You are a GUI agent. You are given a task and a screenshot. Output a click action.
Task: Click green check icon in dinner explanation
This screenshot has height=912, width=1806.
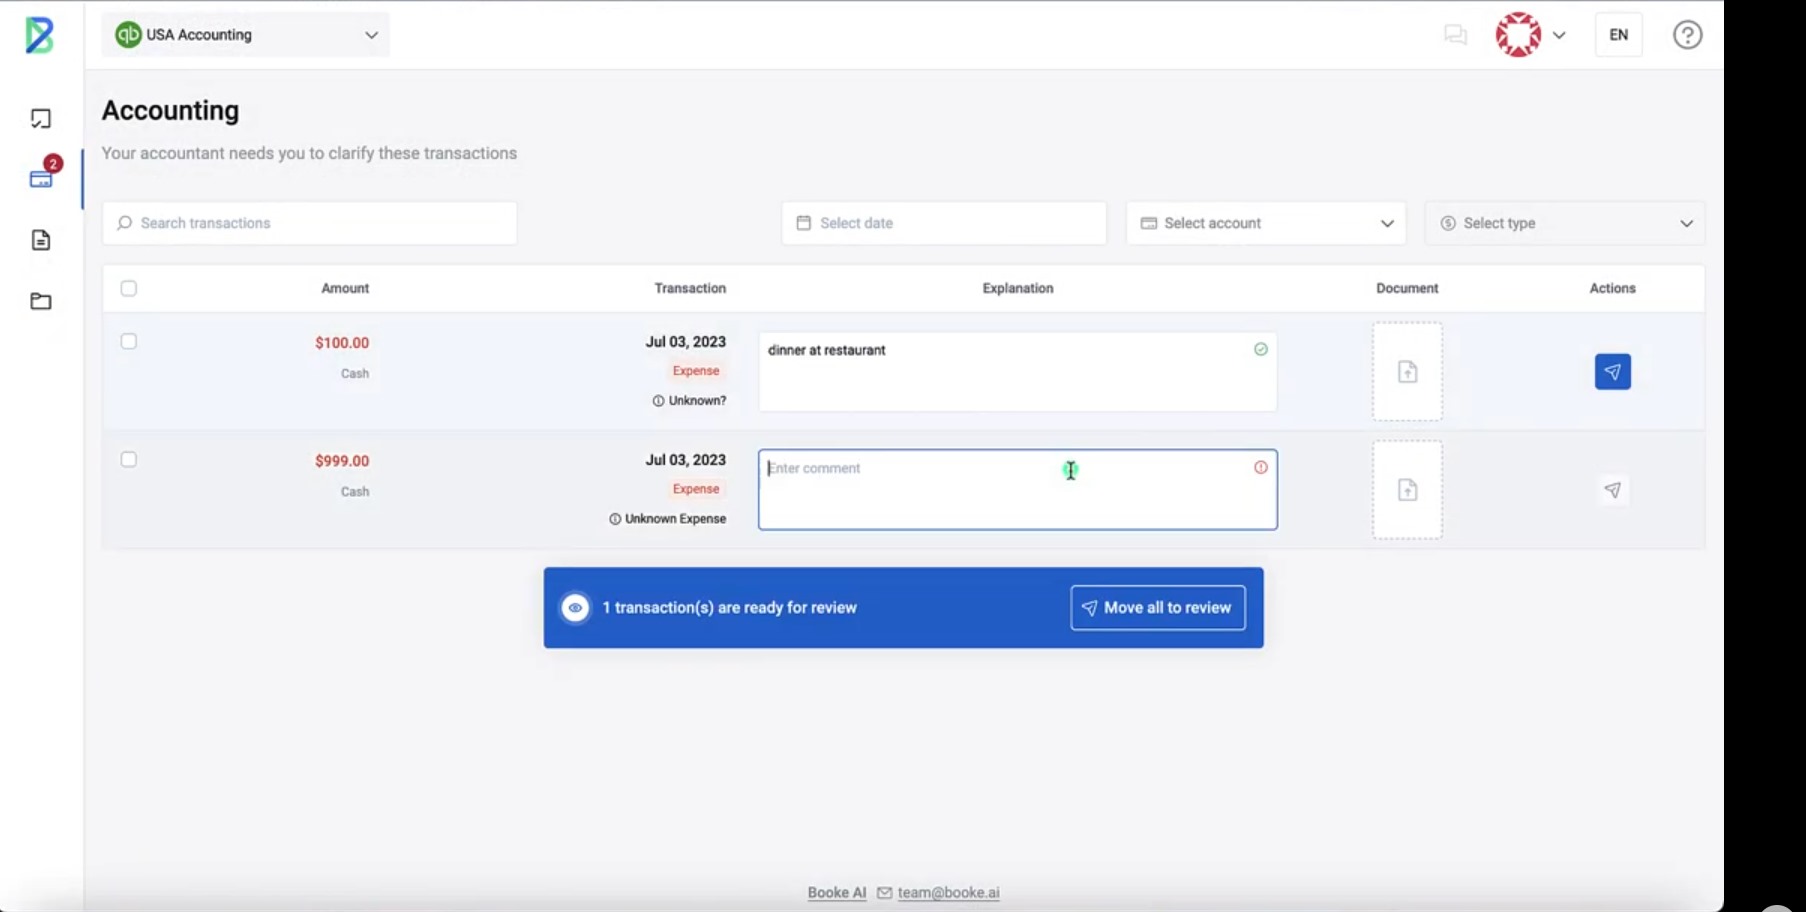click(x=1261, y=349)
